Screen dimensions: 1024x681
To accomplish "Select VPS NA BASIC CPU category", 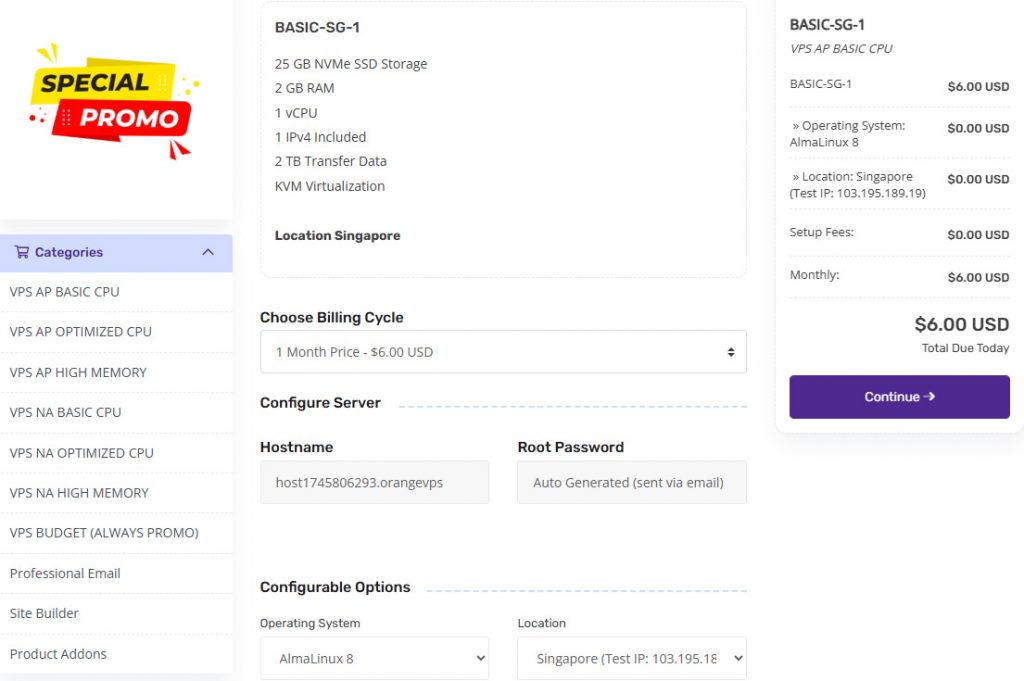I will pyautogui.click(x=65, y=412).
